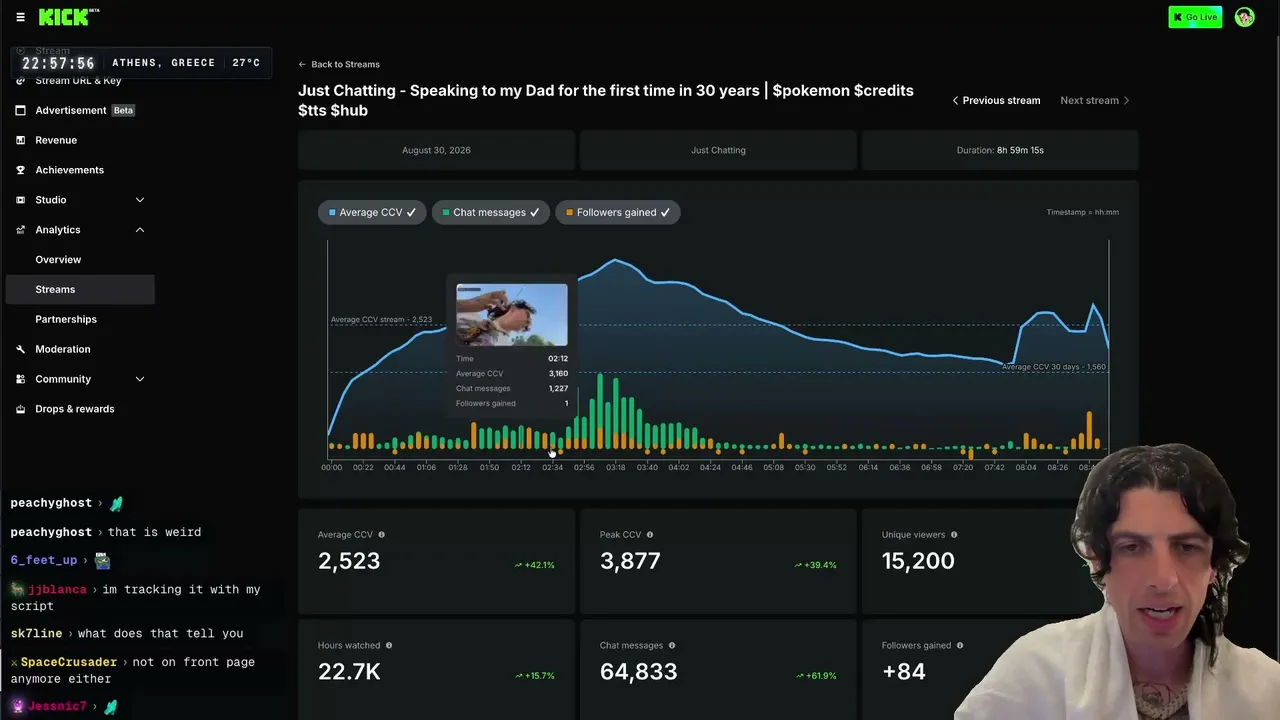Image resolution: width=1280 pixels, height=720 pixels.
Task: Select the Streams analytics page
Action: [80, 289]
